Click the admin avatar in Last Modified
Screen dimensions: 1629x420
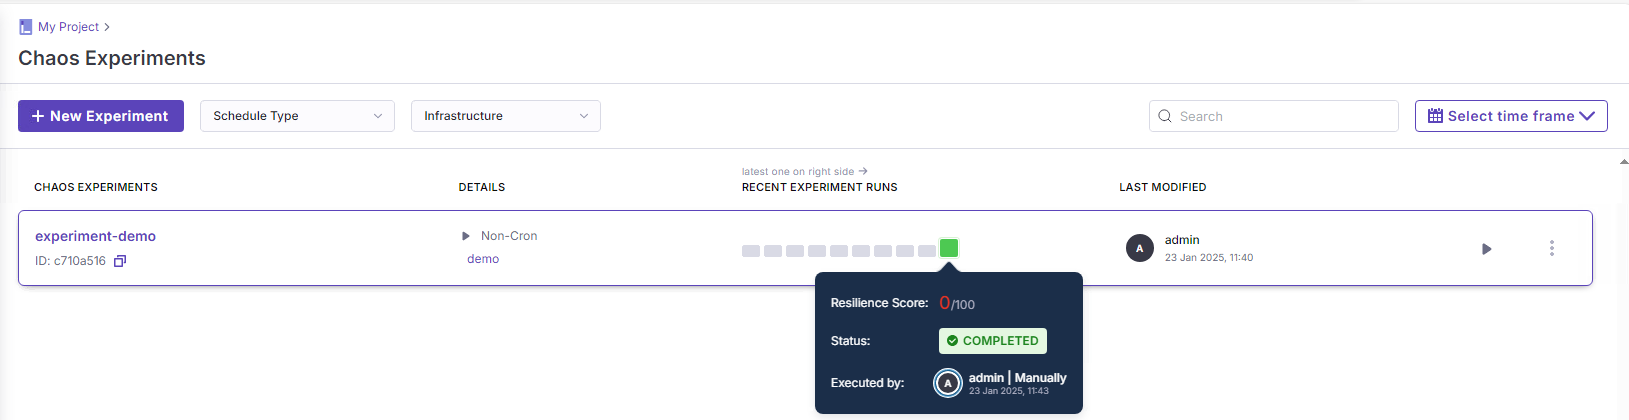point(1139,248)
